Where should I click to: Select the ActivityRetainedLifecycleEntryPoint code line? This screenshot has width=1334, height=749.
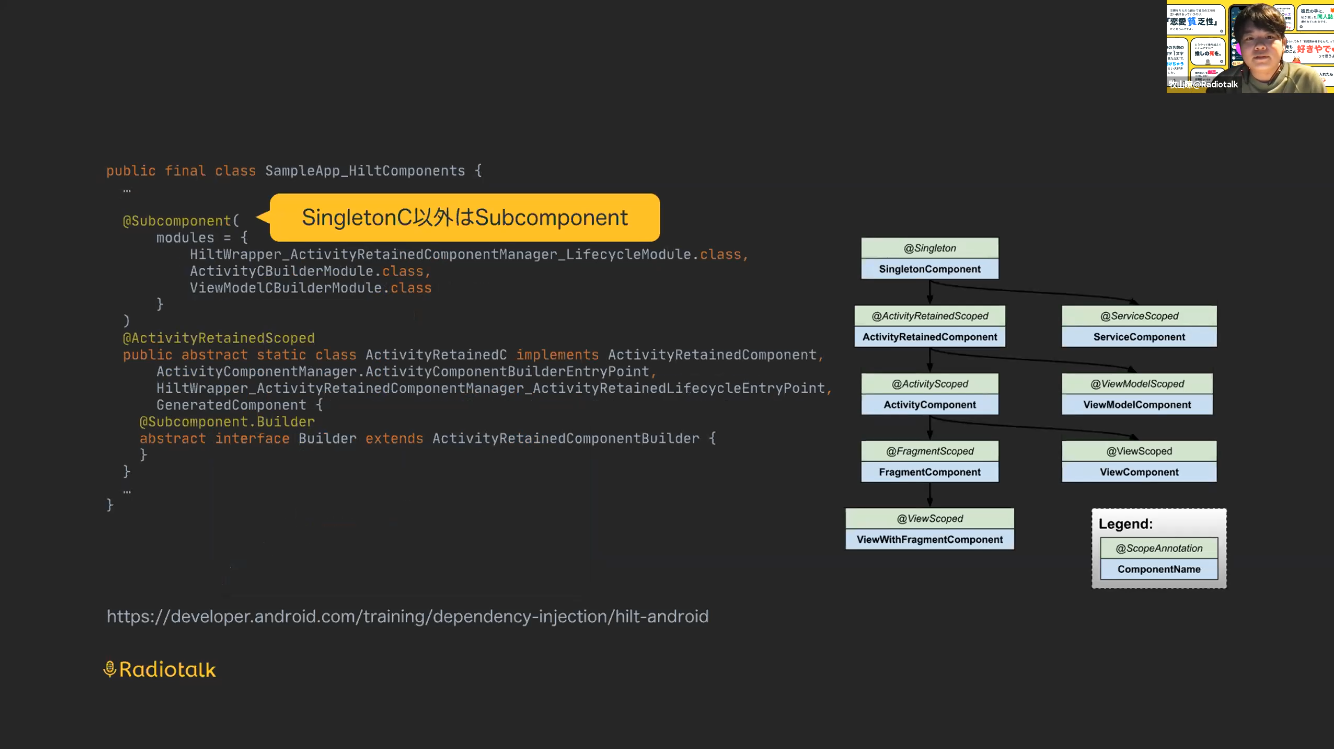[x=495, y=388]
